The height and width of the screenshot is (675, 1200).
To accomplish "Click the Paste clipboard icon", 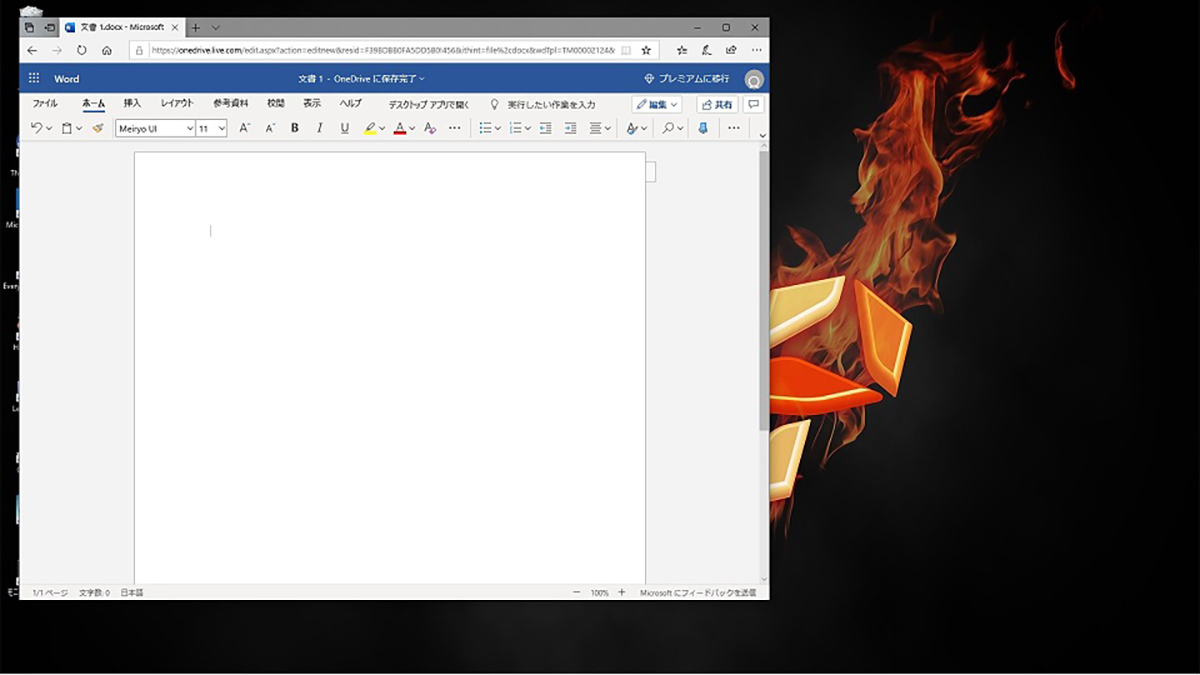I will 67,128.
